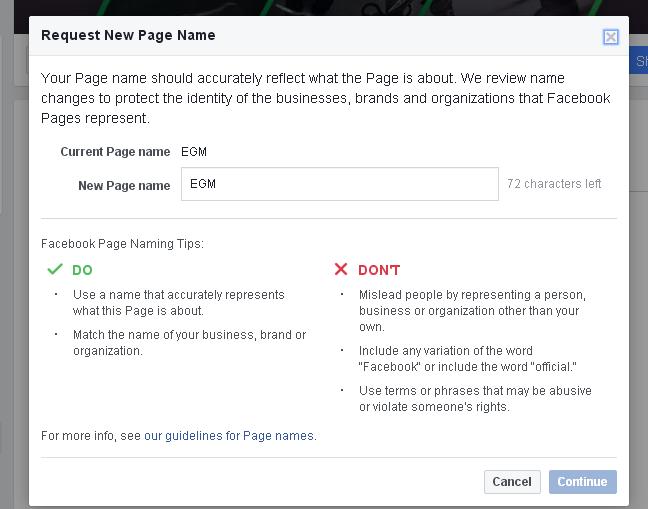Click the current page name value EGM

coord(194,152)
